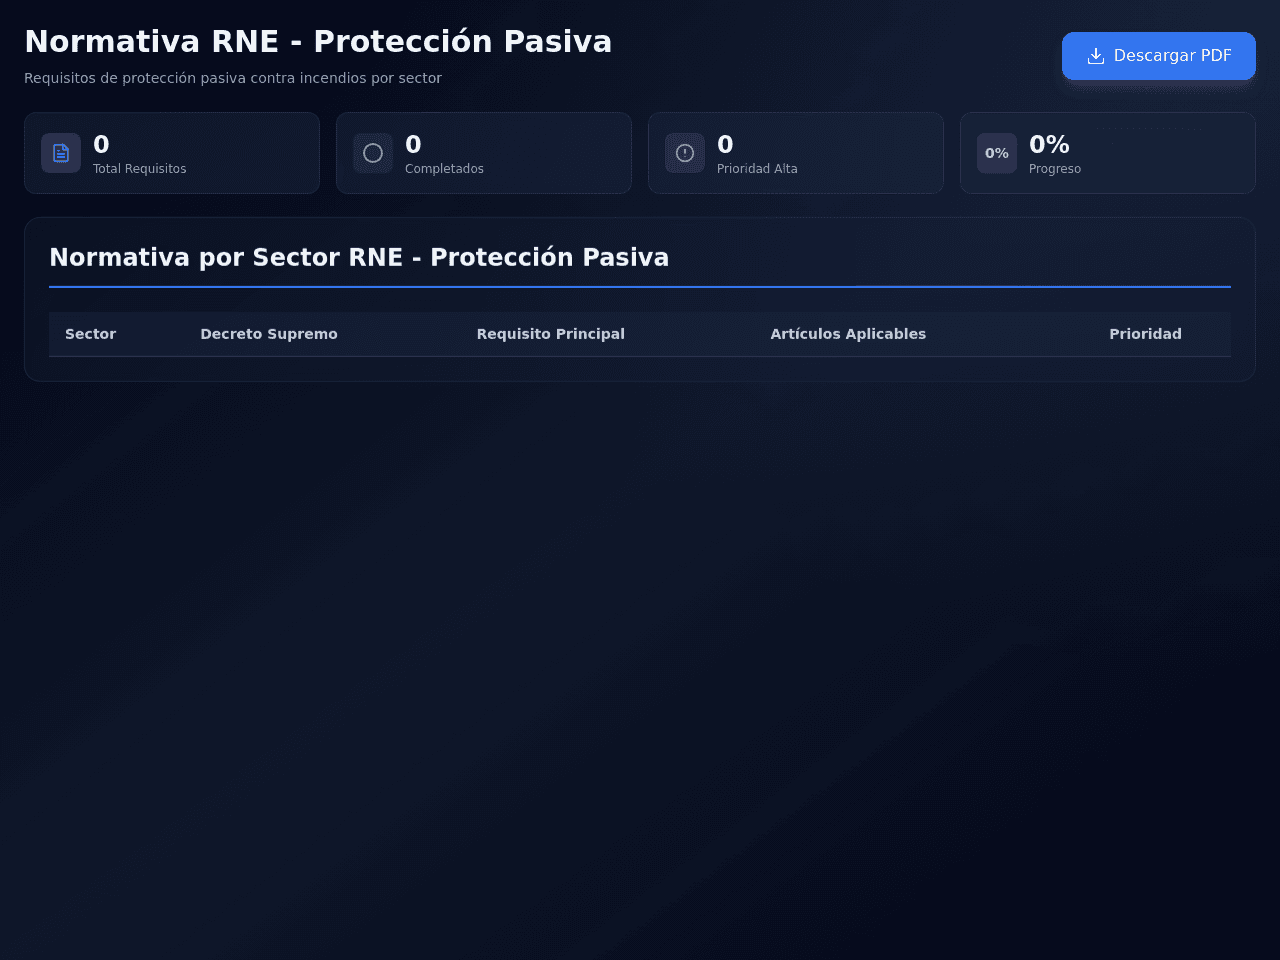This screenshot has height=960, width=1280.
Task: Click the heading Normativa por Sector RNE
Action: [x=359, y=257]
